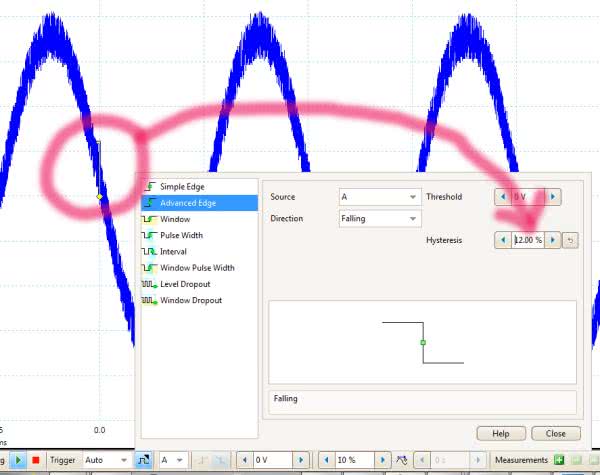Click the Close button in the dialog
600x475 pixels.
[555, 433]
